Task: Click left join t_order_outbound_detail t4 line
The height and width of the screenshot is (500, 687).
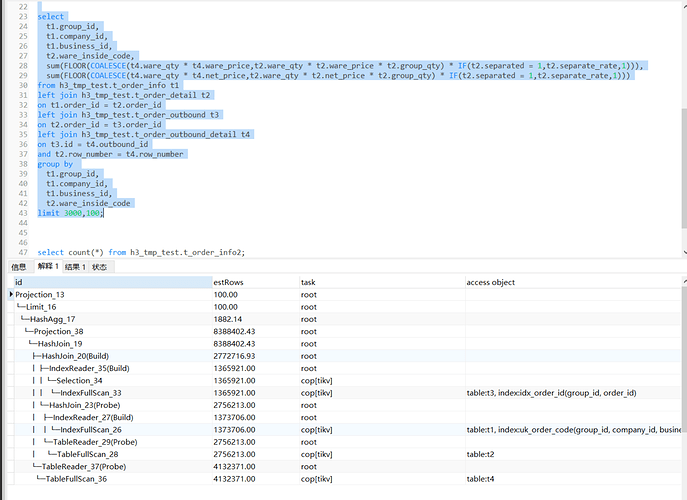Action: [144, 135]
